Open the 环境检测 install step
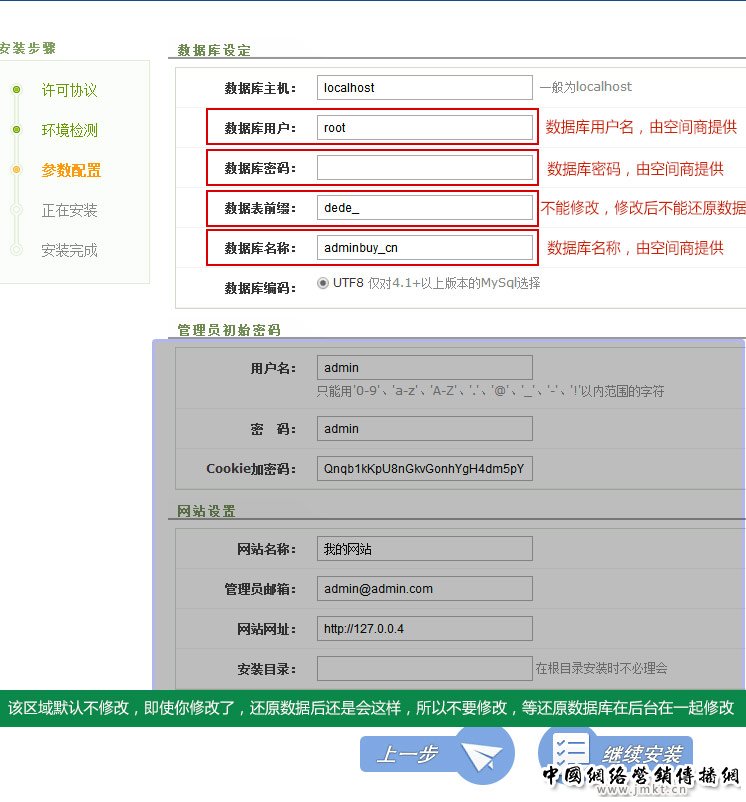Screen dimensions: 746x802 (69, 130)
